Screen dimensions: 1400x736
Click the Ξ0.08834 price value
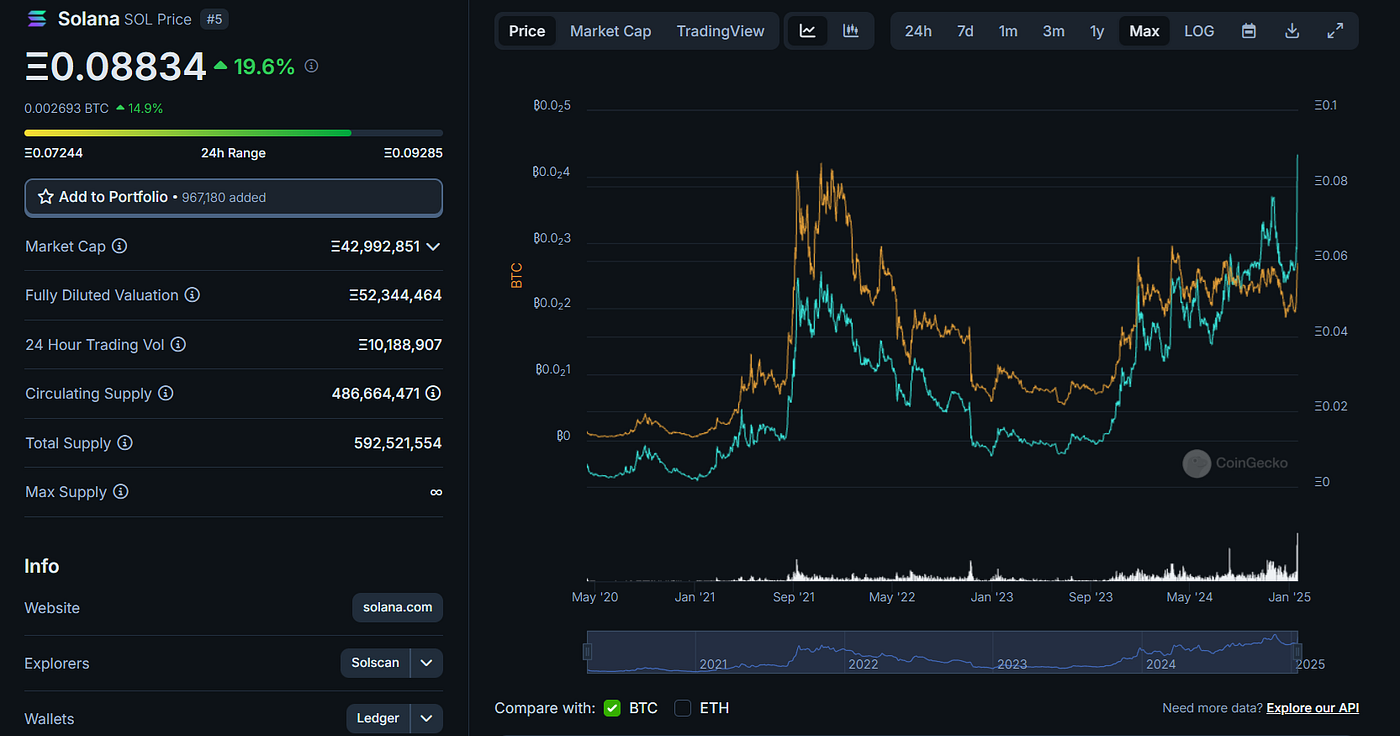point(115,66)
